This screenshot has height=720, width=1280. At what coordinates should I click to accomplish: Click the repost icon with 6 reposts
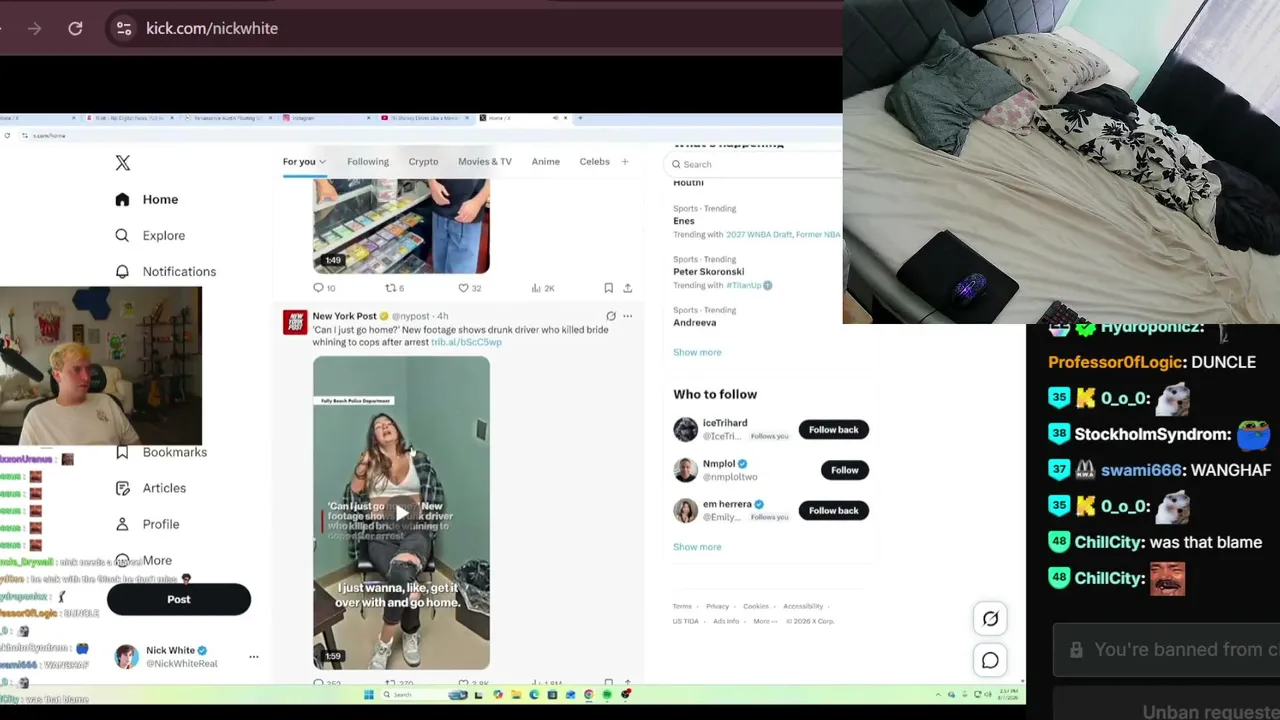click(x=391, y=288)
